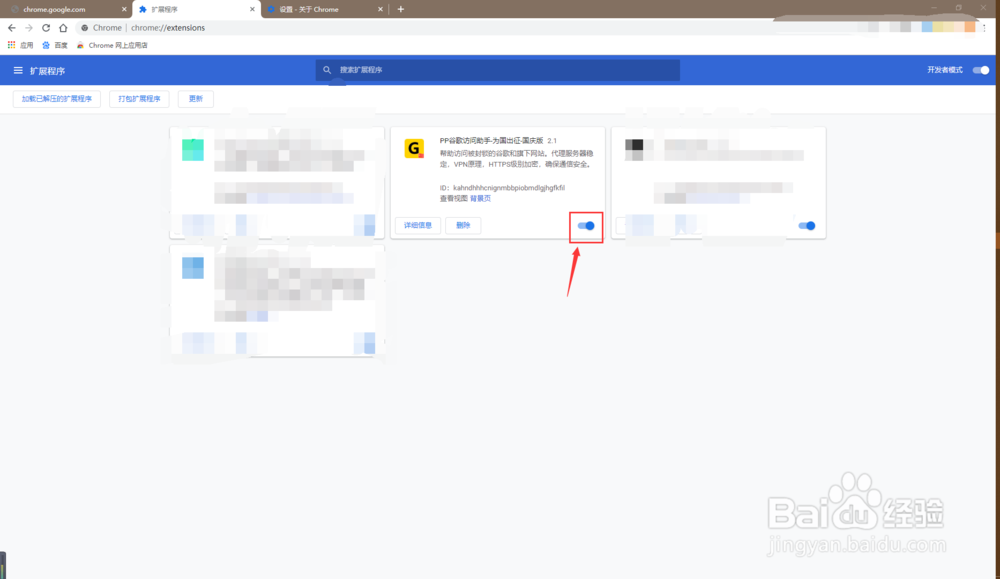The width and height of the screenshot is (1000, 579).
Task: Open the 背景页 link
Action: [481, 198]
